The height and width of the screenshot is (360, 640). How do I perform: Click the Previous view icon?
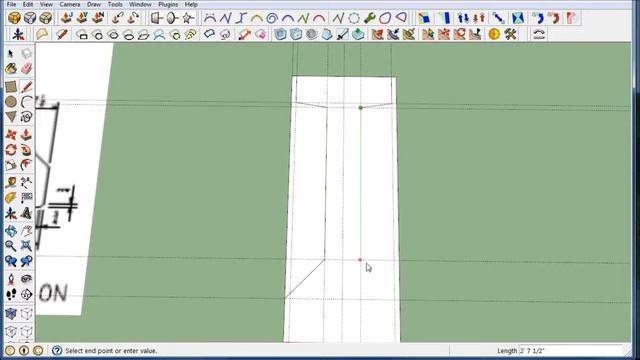pyautogui.click(x=11, y=261)
